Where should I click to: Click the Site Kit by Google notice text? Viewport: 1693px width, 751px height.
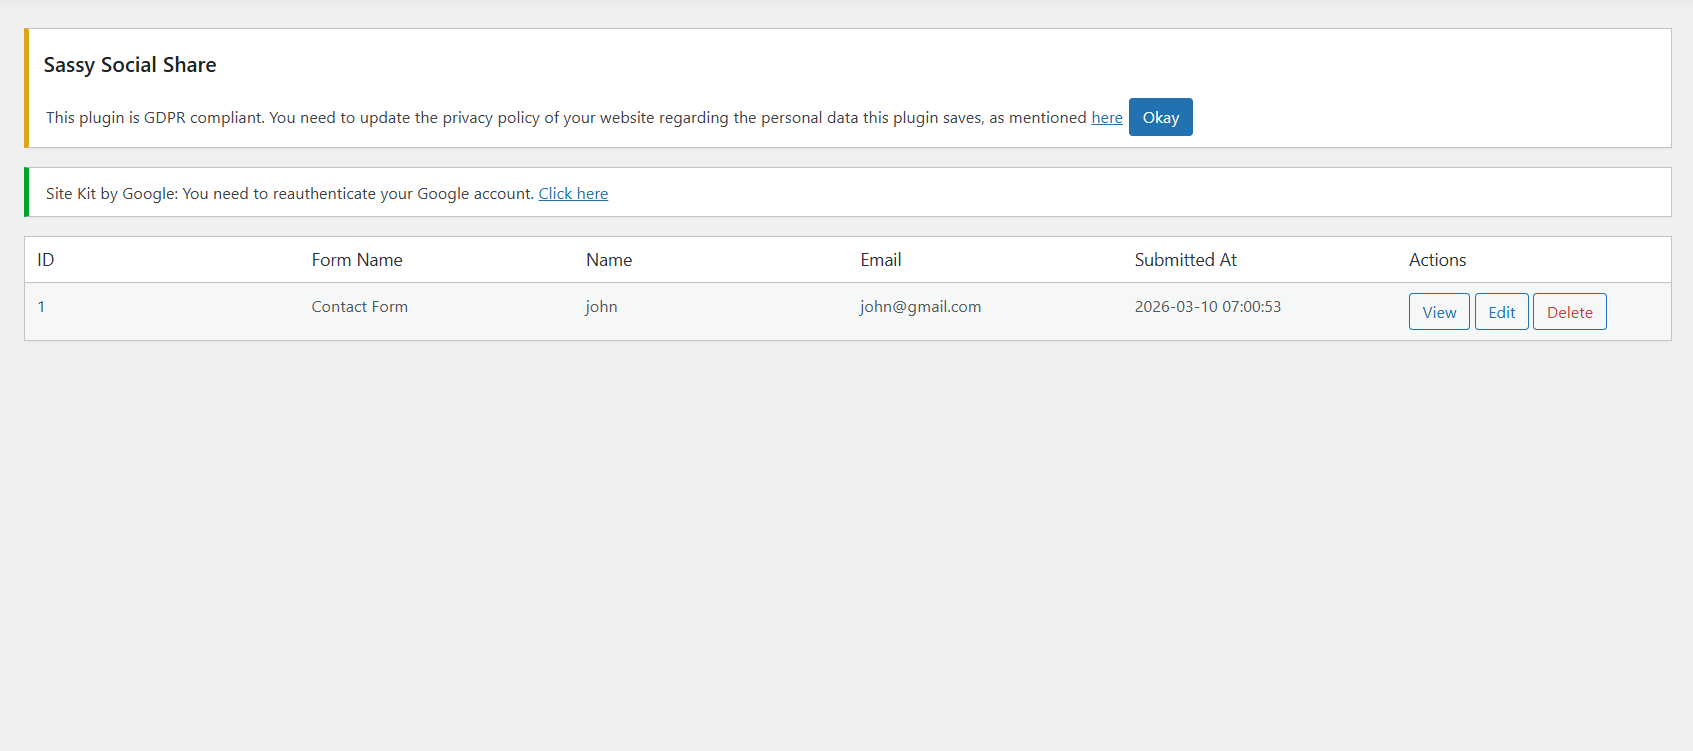pos(290,194)
